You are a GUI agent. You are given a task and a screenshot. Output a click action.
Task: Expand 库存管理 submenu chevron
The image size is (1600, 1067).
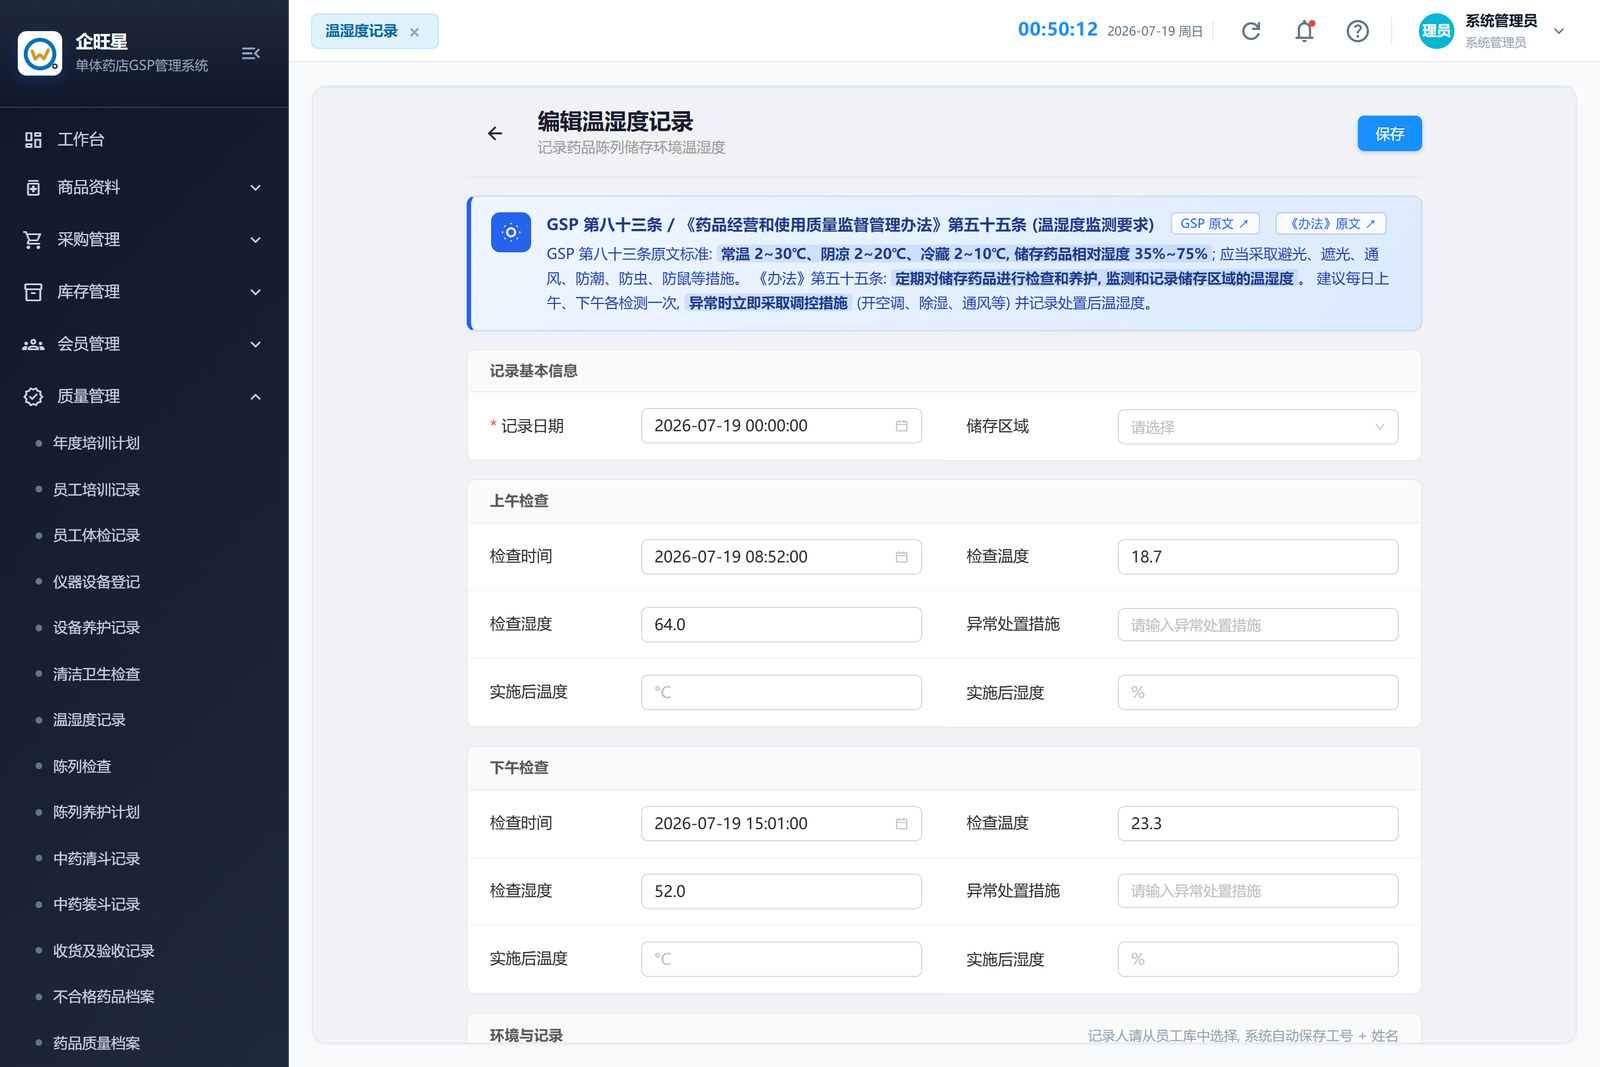255,292
